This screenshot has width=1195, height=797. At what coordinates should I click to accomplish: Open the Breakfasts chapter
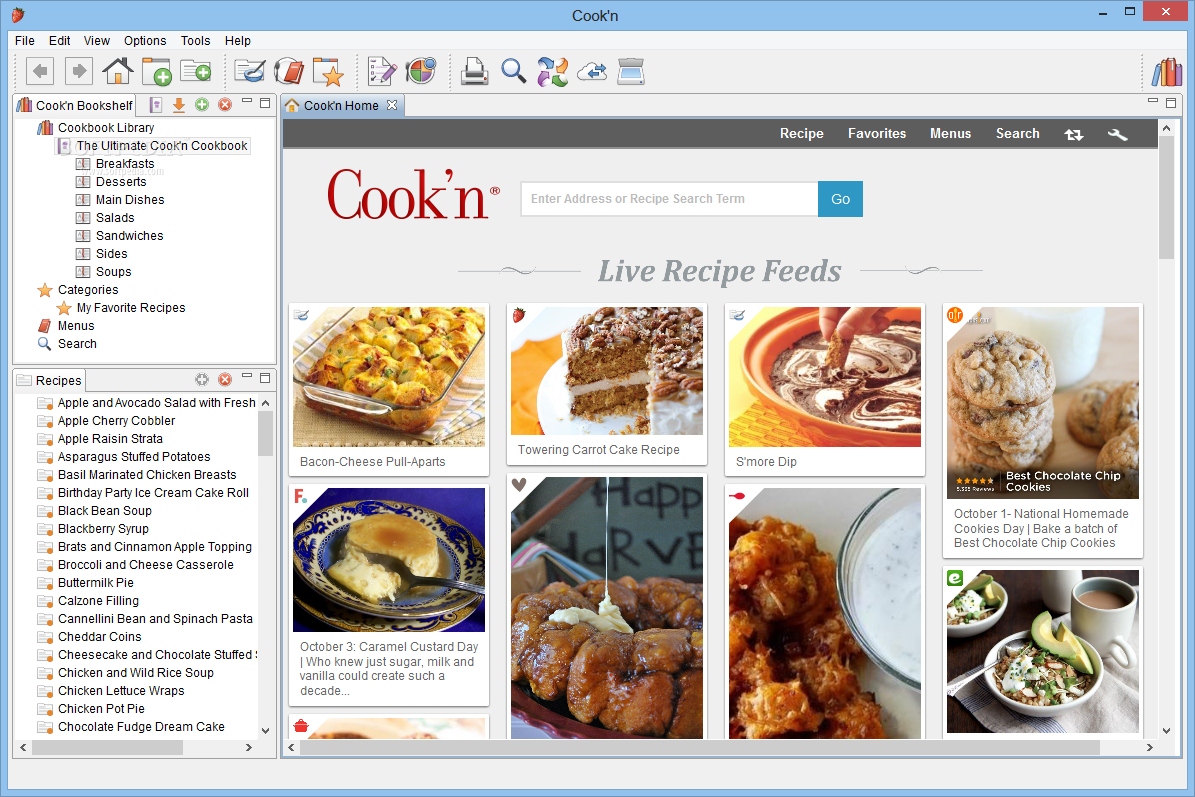click(125, 164)
